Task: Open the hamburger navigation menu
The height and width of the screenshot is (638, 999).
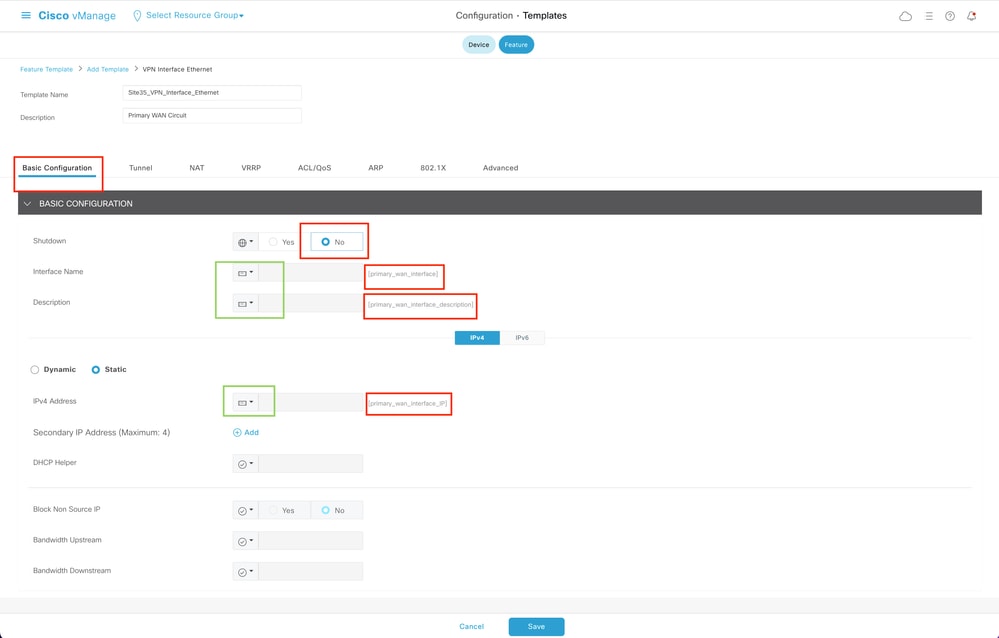Action: [25, 15]
